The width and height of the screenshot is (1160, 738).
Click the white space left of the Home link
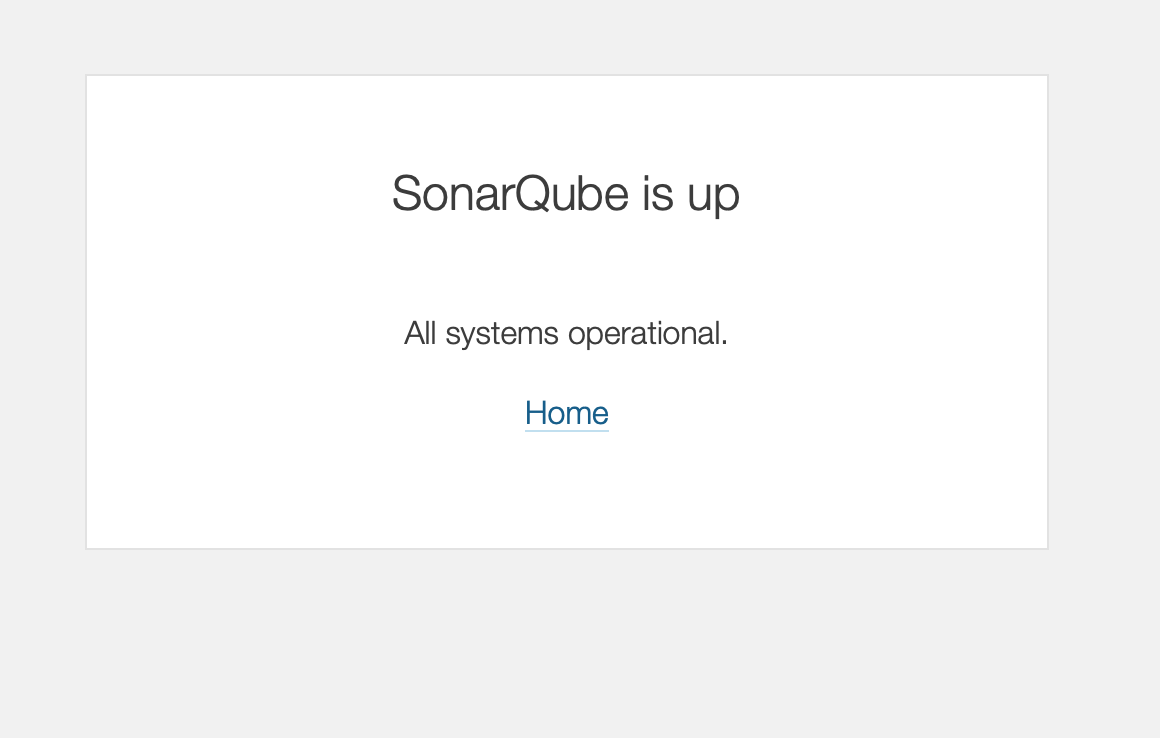click(300, 413)
